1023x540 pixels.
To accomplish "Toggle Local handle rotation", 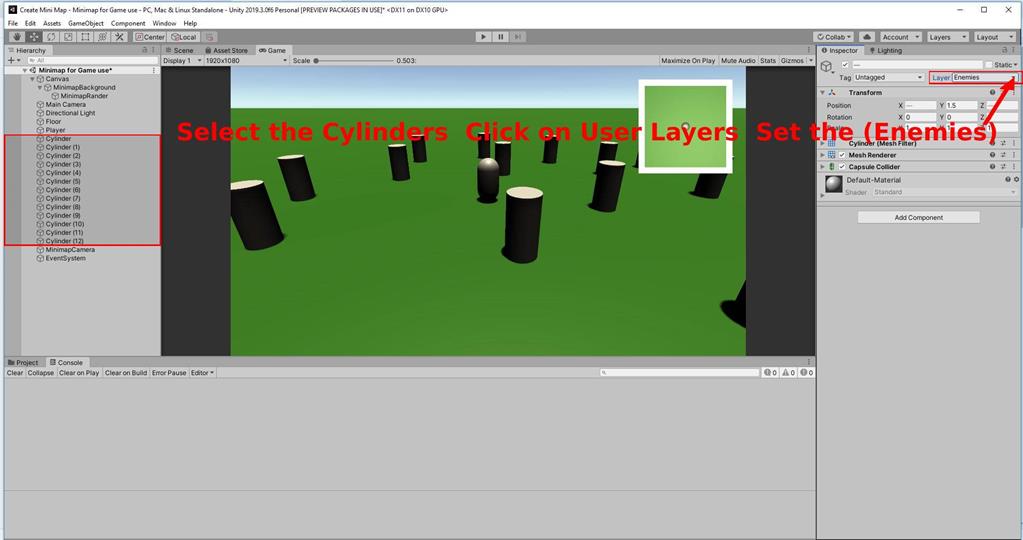I will point(183,37).
